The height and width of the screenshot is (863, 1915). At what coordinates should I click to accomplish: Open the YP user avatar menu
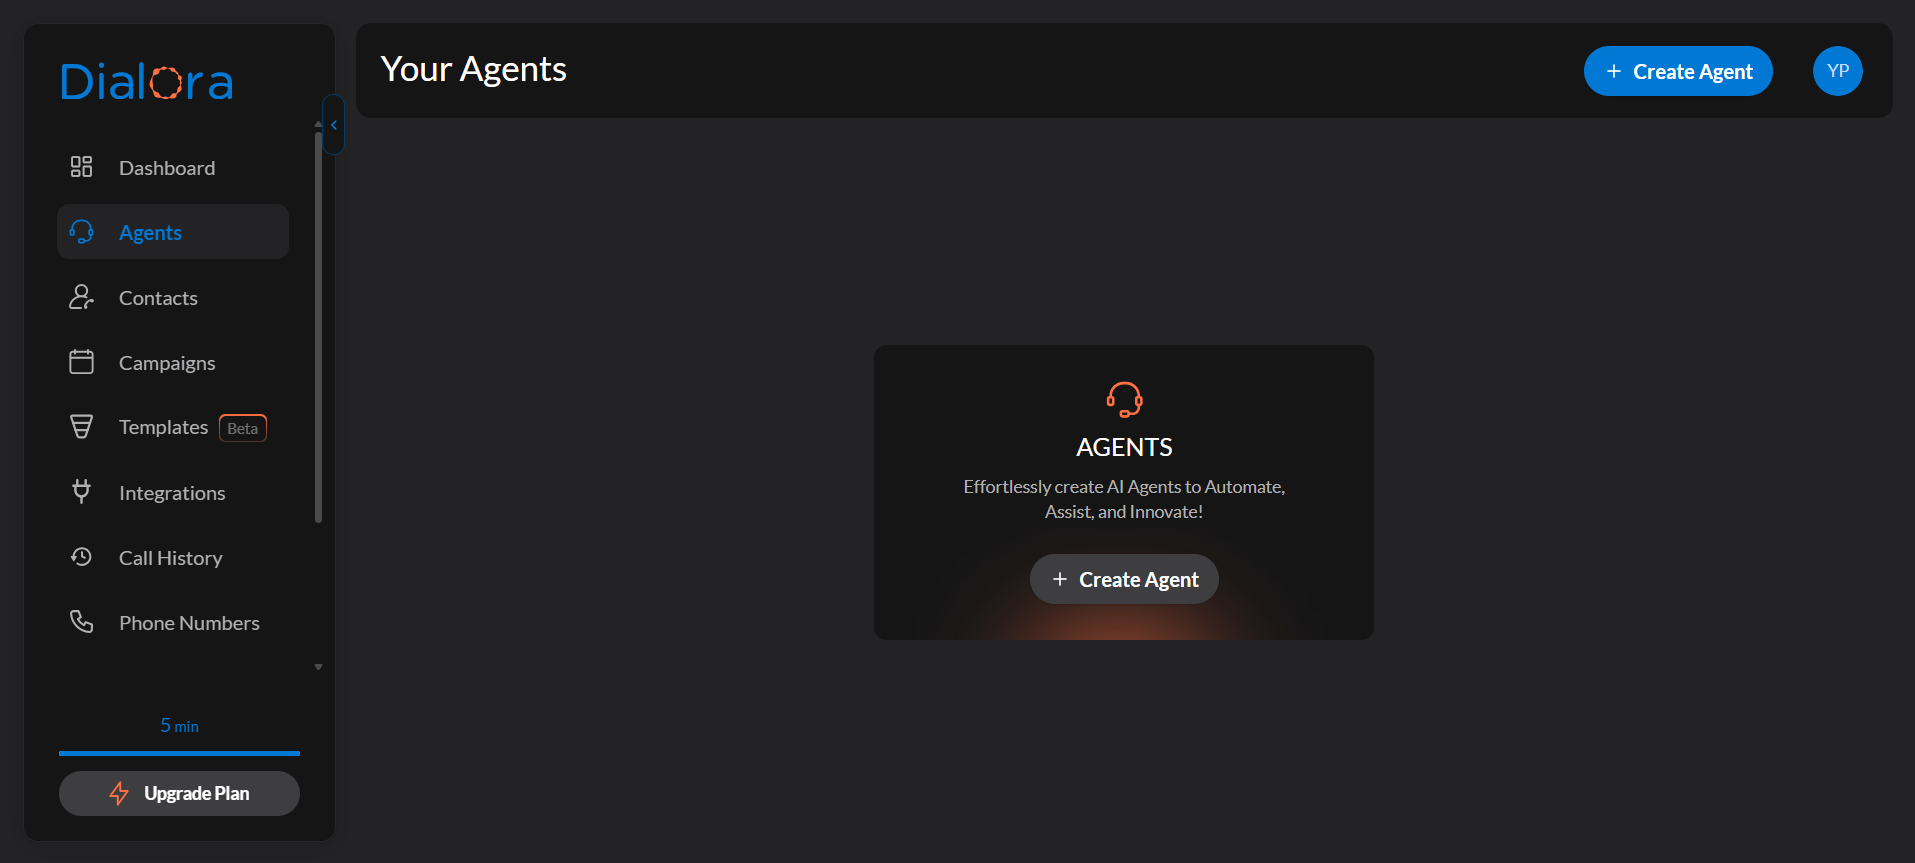click(x=1837, y=71)
